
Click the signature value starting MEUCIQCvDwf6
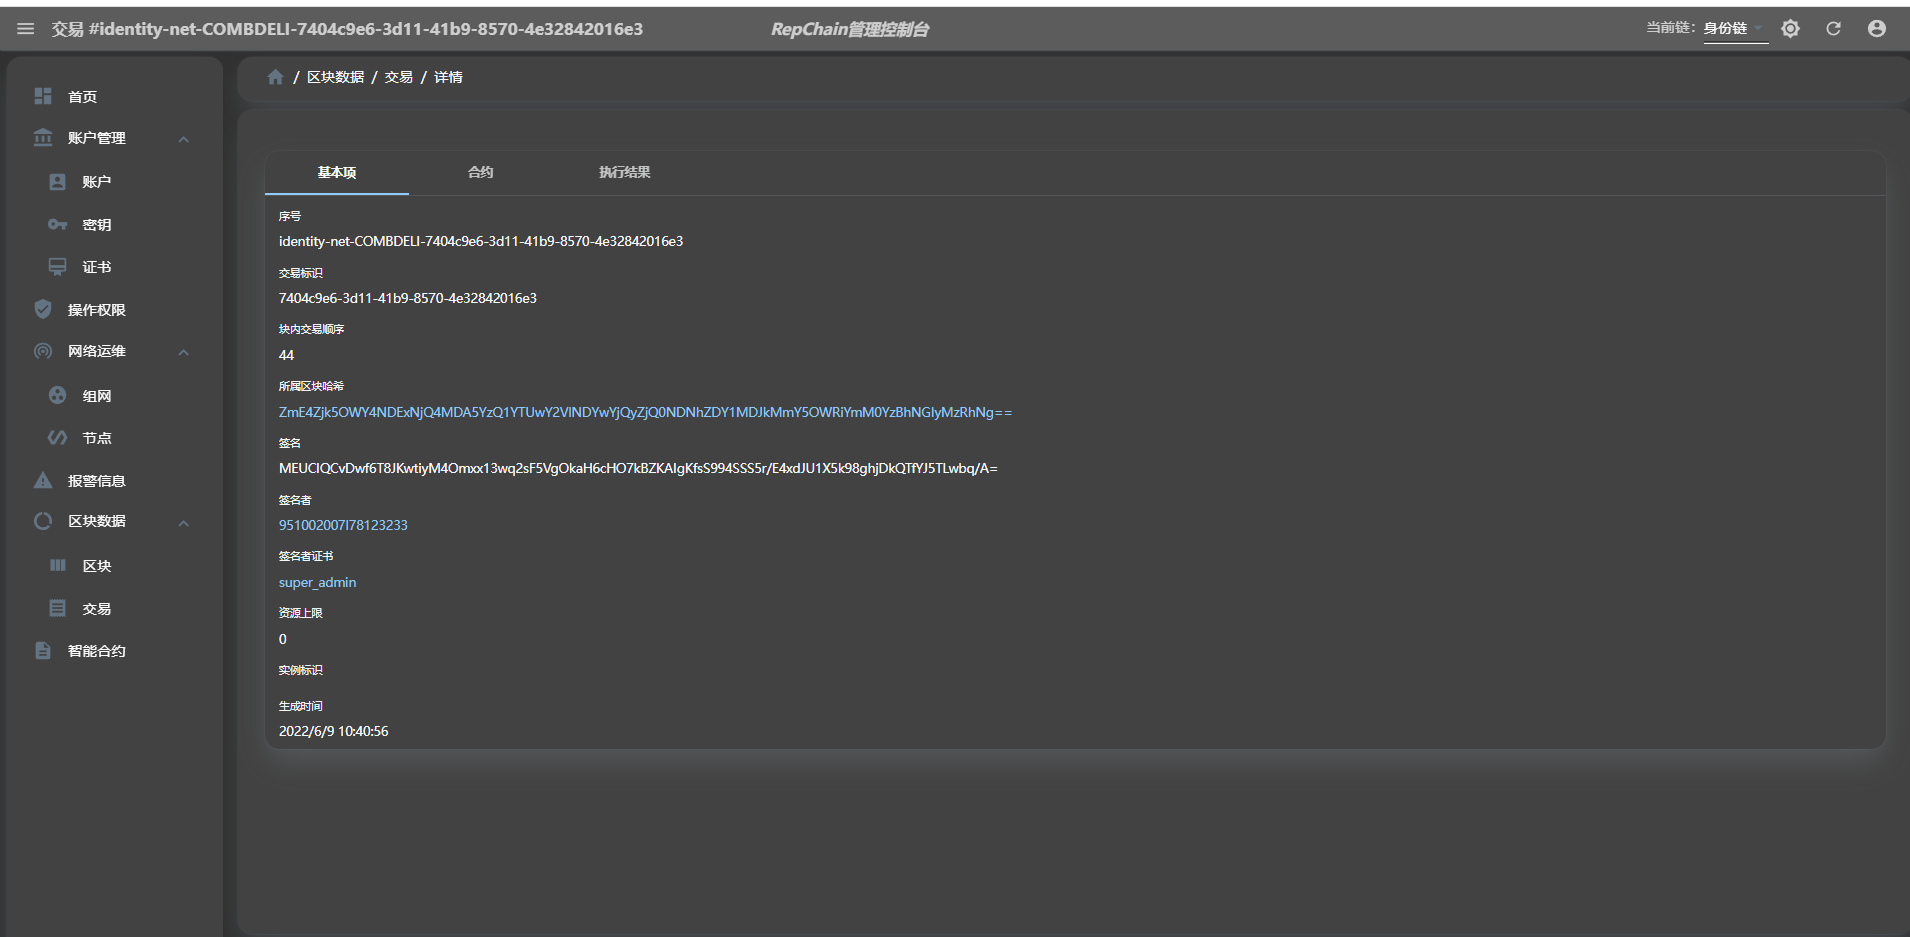pyautogui.click(x=638, y=468)
